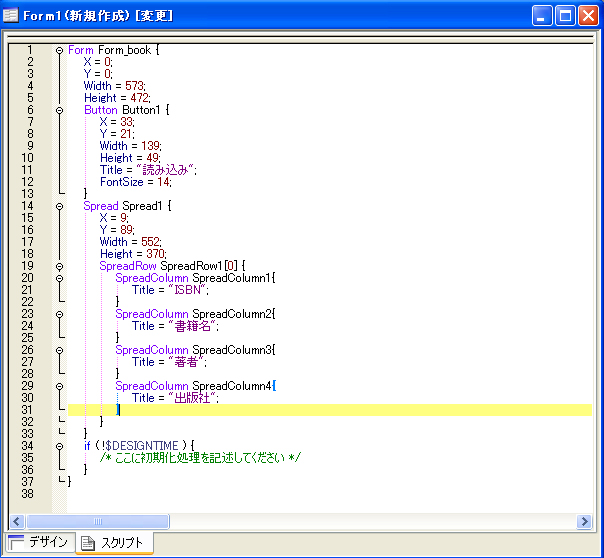Click the horizontal scrollbar thumb

click(x=98, y=521)
